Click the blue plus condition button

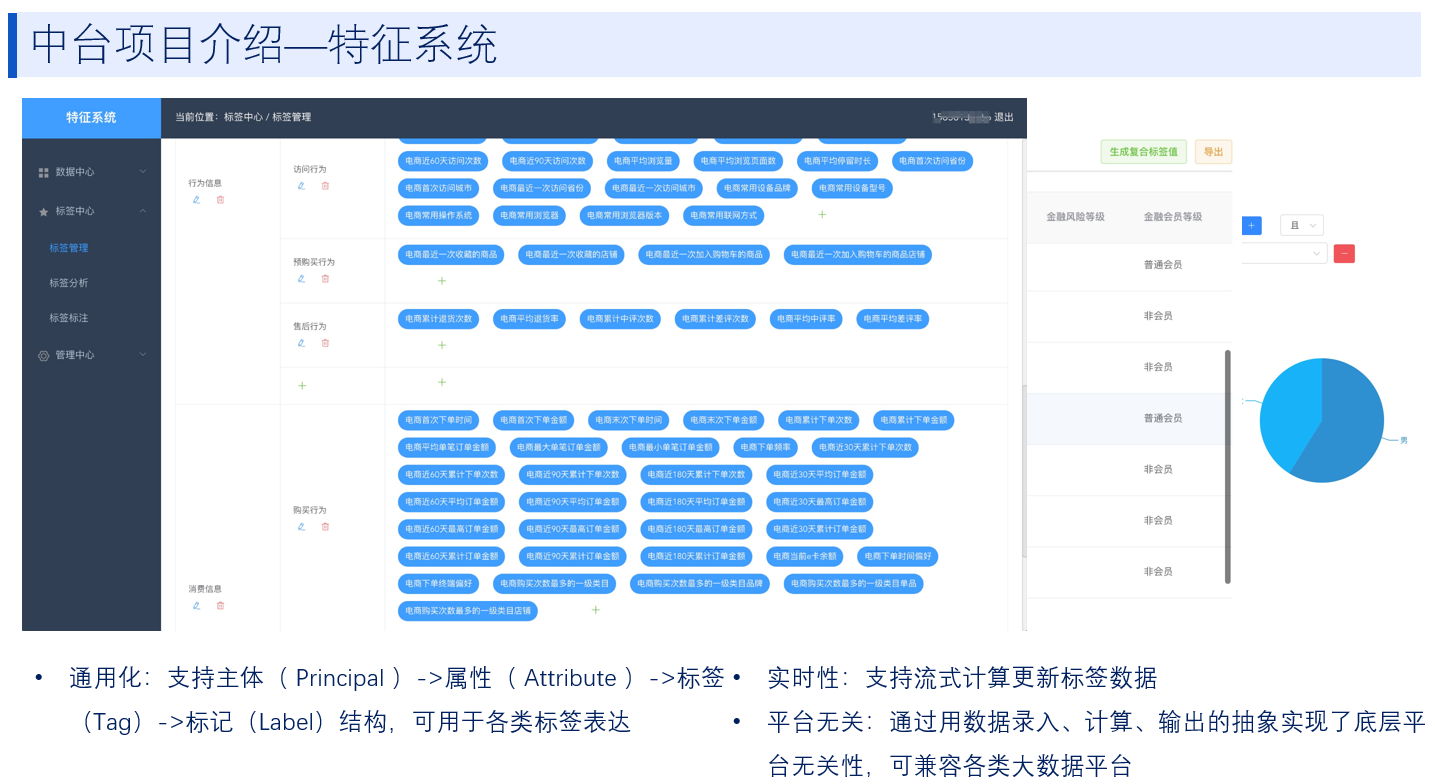[x=1251, y=226]
